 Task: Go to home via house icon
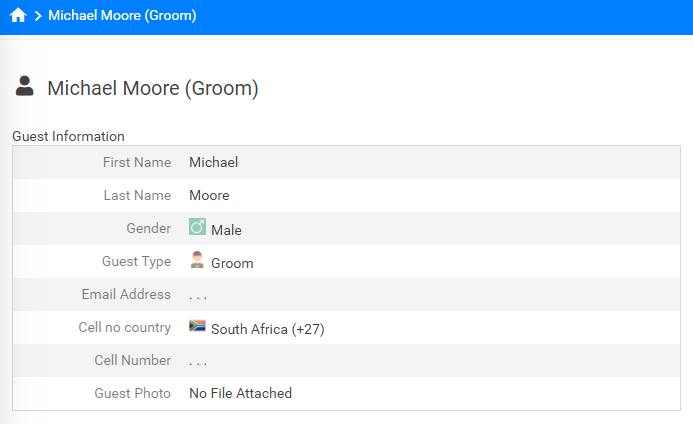[18, 15]
